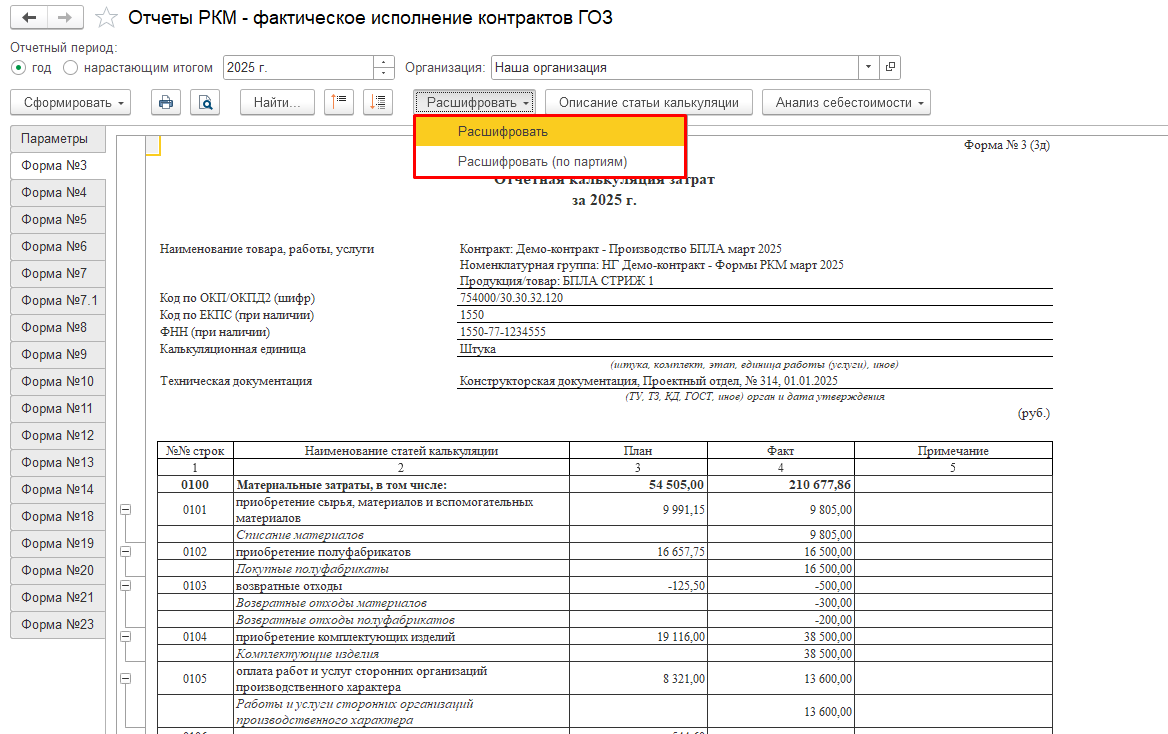1168x734 pixels.
Task: Select "Материальные затраты, в том числе:" cell
Action: (x=402, y=484)
